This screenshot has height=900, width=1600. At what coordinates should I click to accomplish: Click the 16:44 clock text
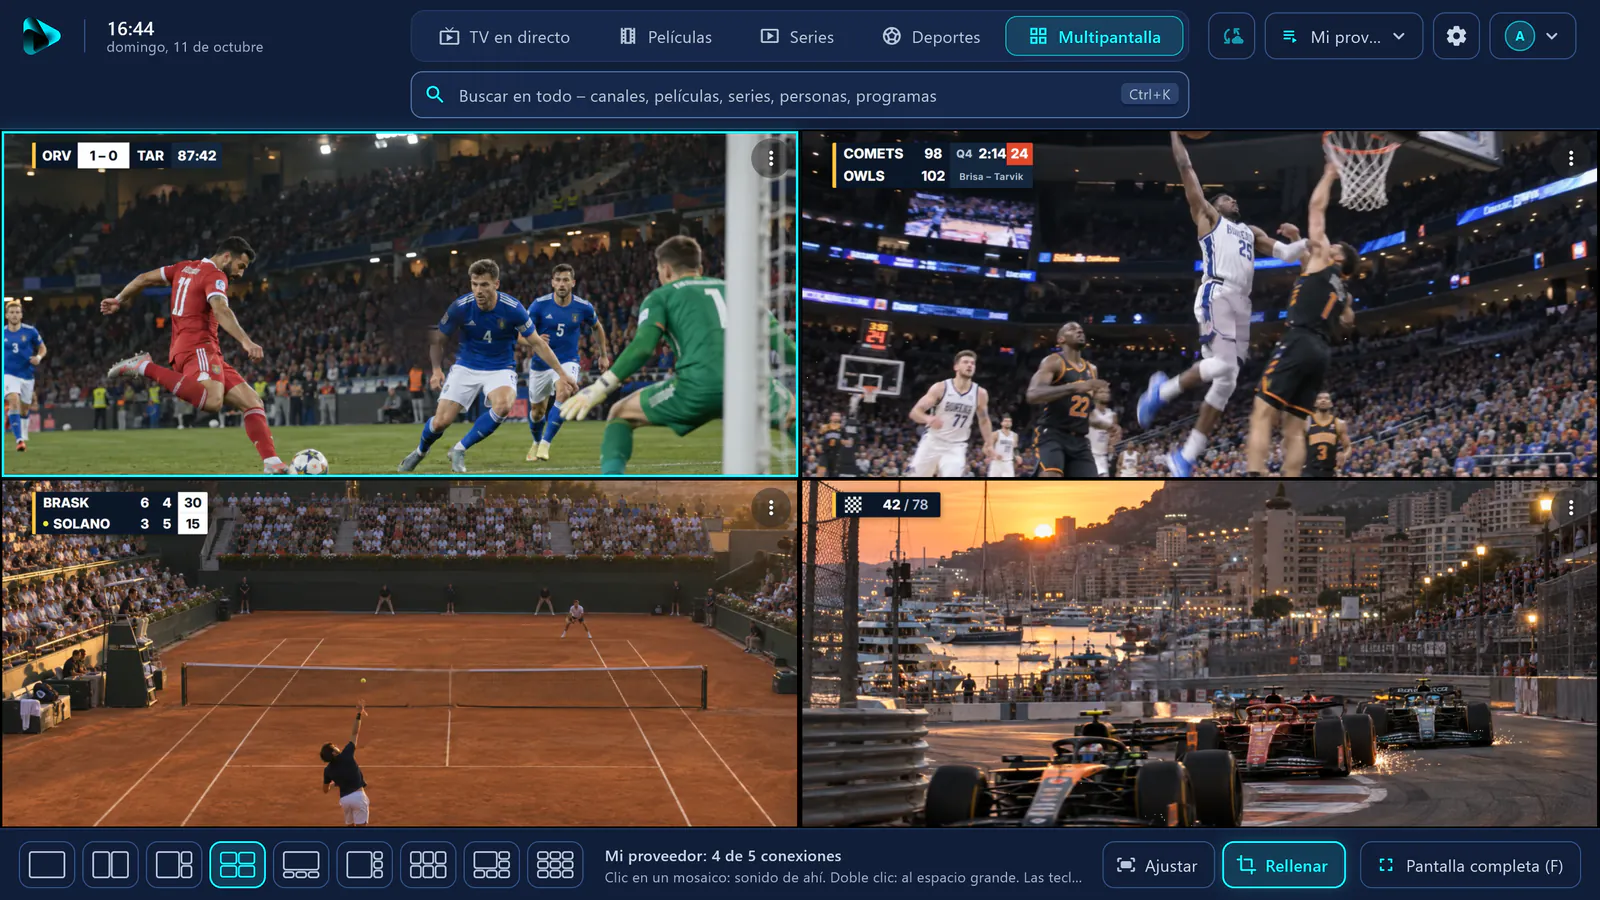click(x=131, y=29)
